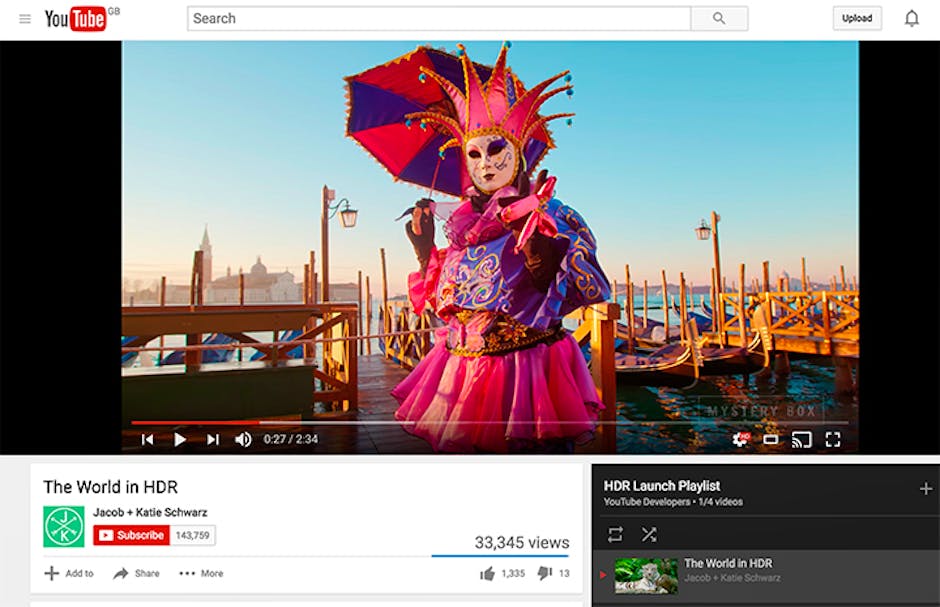The height and width of the screenshot is (607, 940).
Task: Subscribe to Jacob + Katie Schwarz
Action: 131,535
